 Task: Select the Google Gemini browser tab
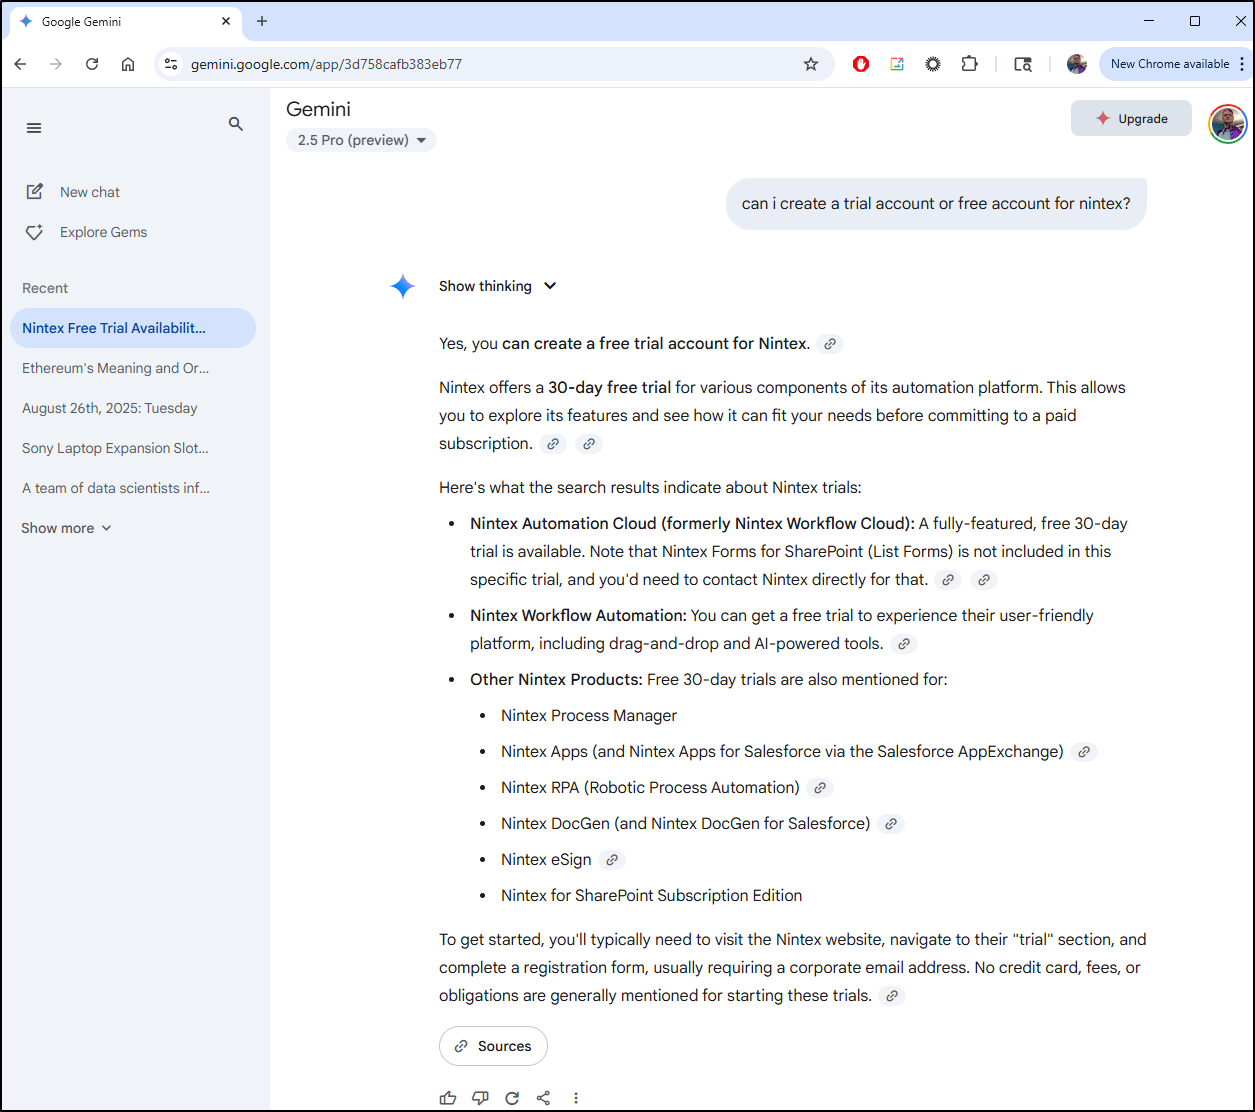click(125, 21)
